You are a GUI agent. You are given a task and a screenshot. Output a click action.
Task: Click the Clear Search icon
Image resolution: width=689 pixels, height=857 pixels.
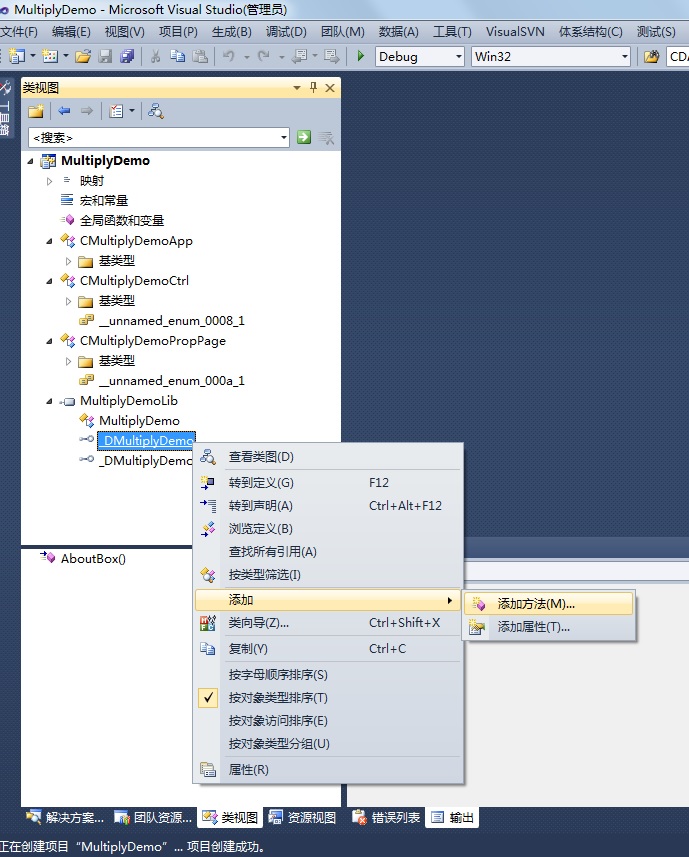(x=326, y=138)
